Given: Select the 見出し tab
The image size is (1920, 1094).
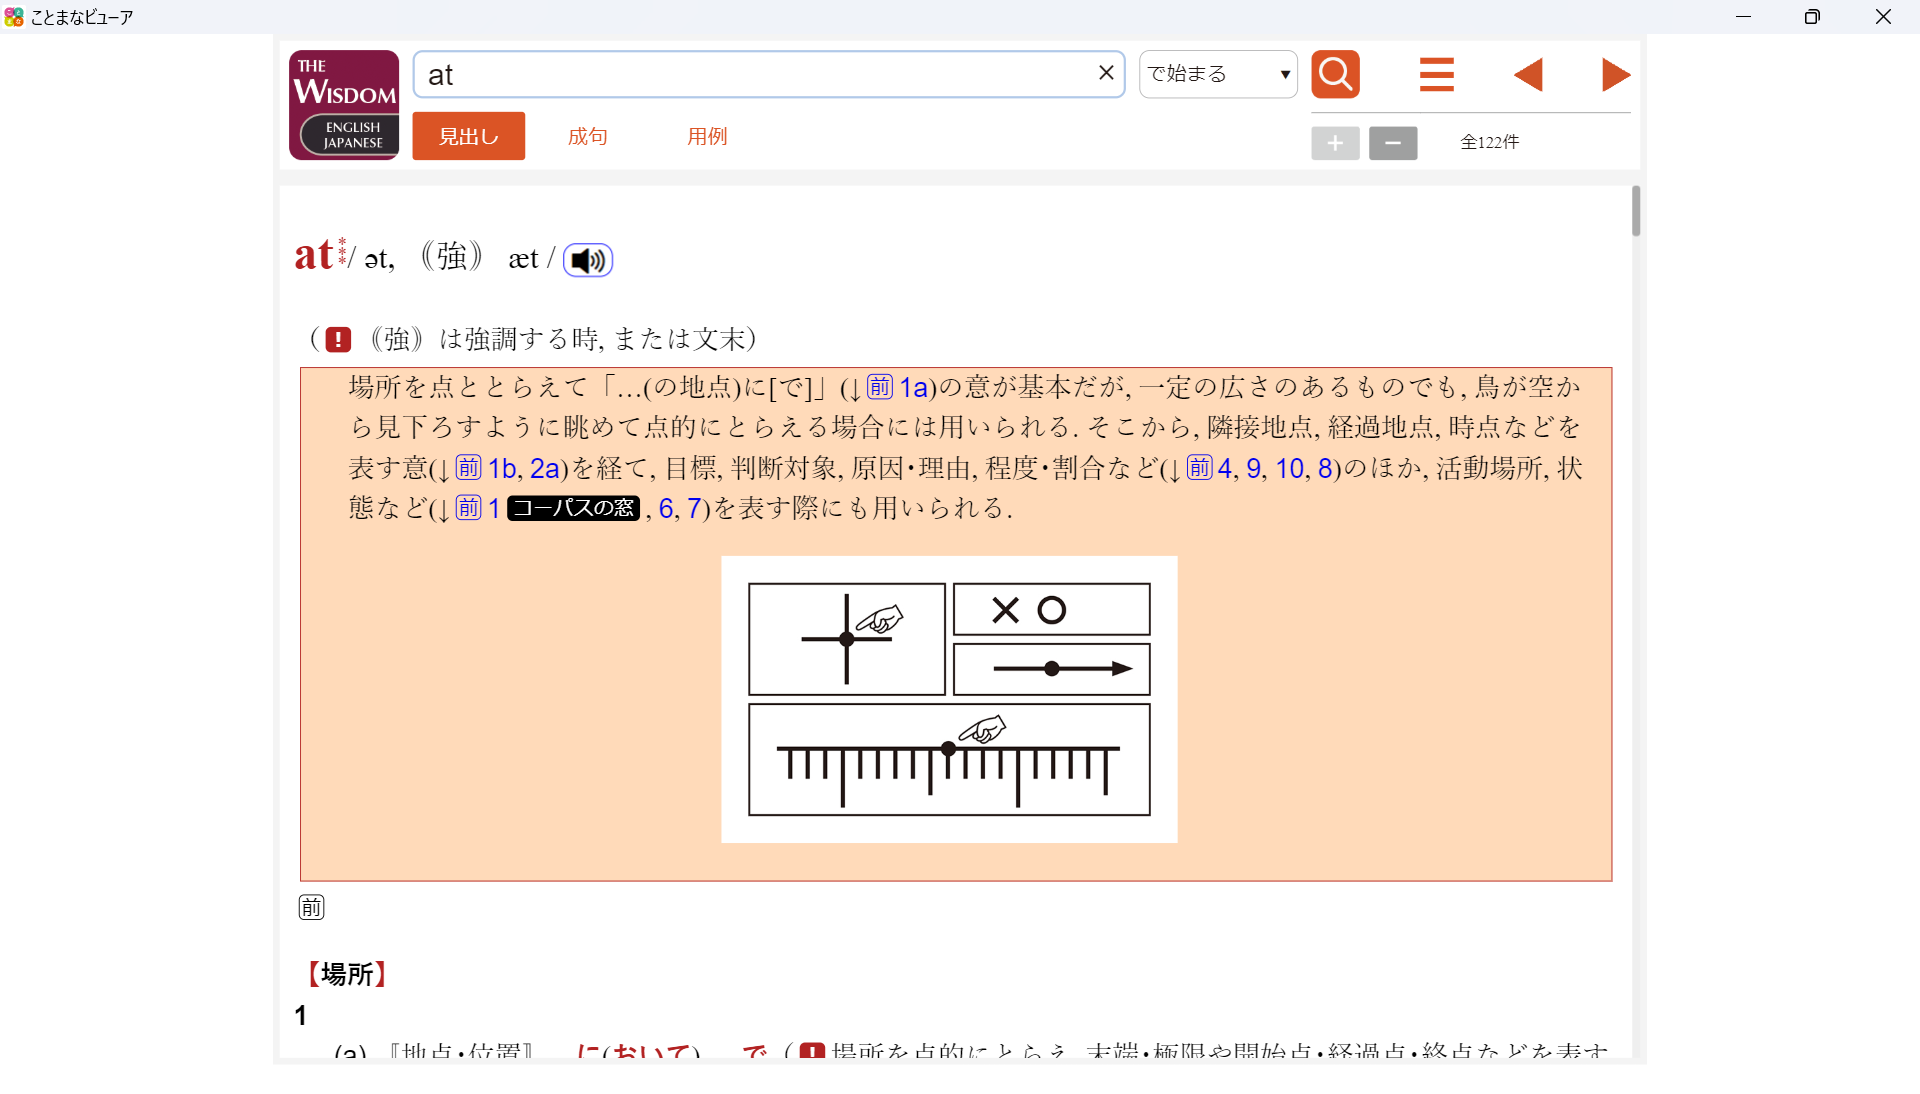Looking at the screenshot, I should (468, 136).
